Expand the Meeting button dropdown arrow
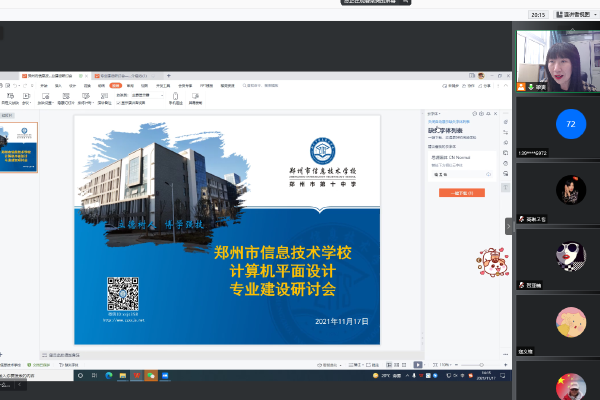The height and width of the screenshot is (400, 600). click(x=30, y=103)
